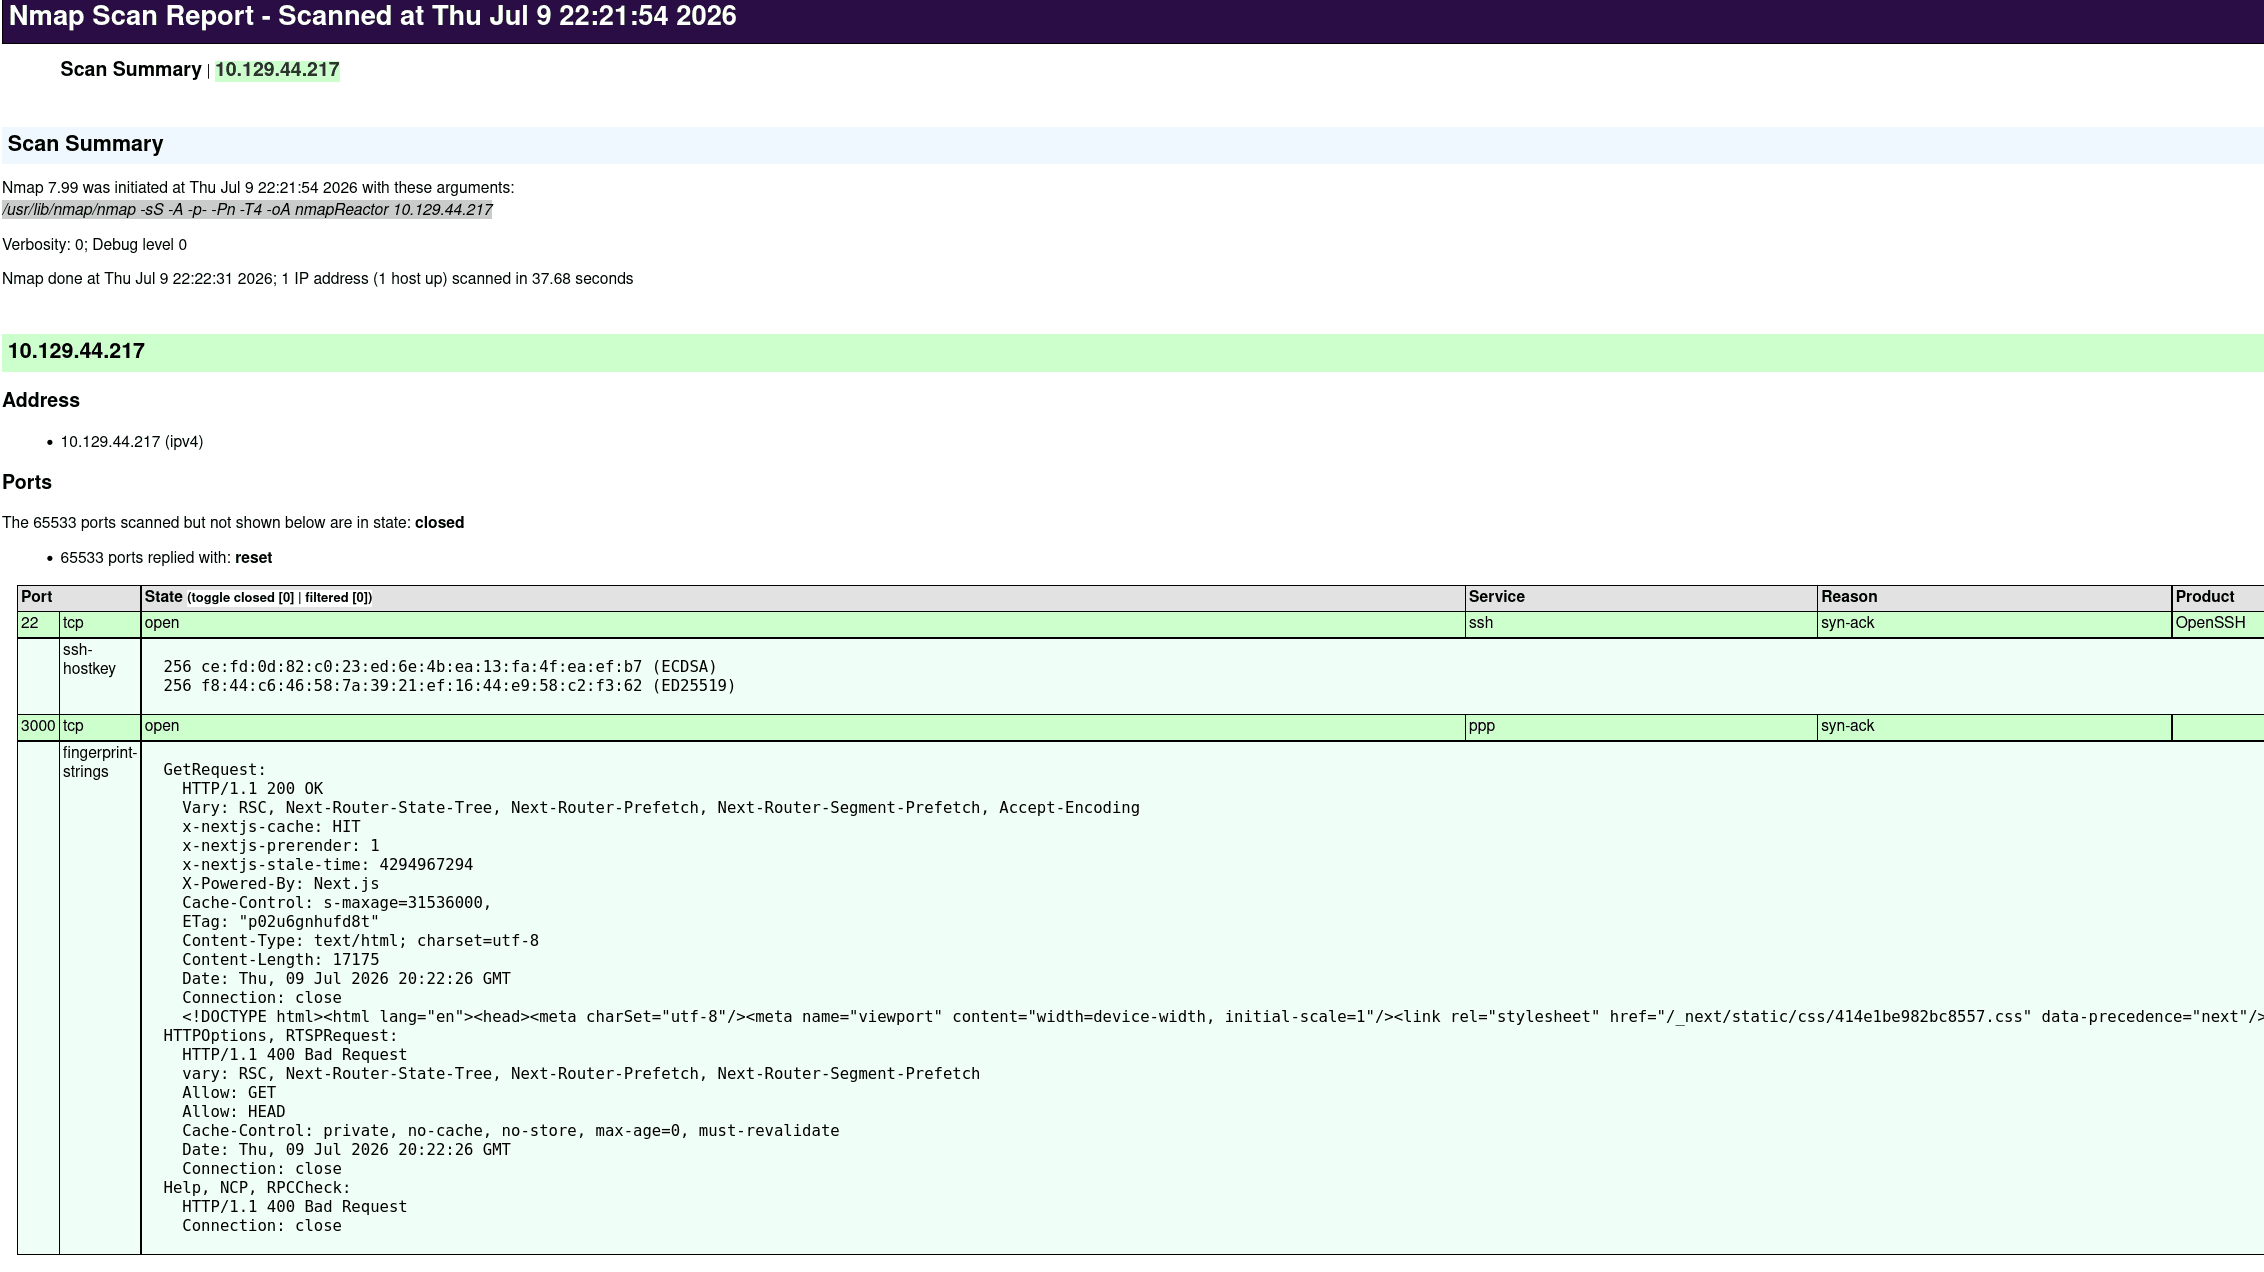
Task: Click the ssh-hostkey script label
Action: click(89, 659)
